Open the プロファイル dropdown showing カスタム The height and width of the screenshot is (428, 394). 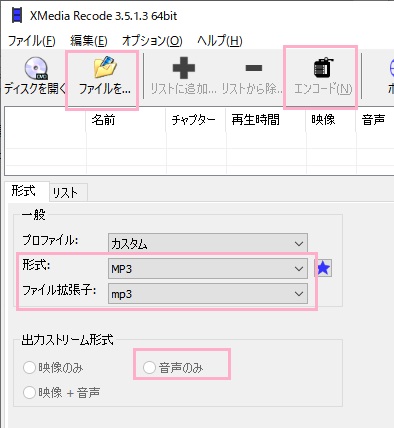pos(208,243)
